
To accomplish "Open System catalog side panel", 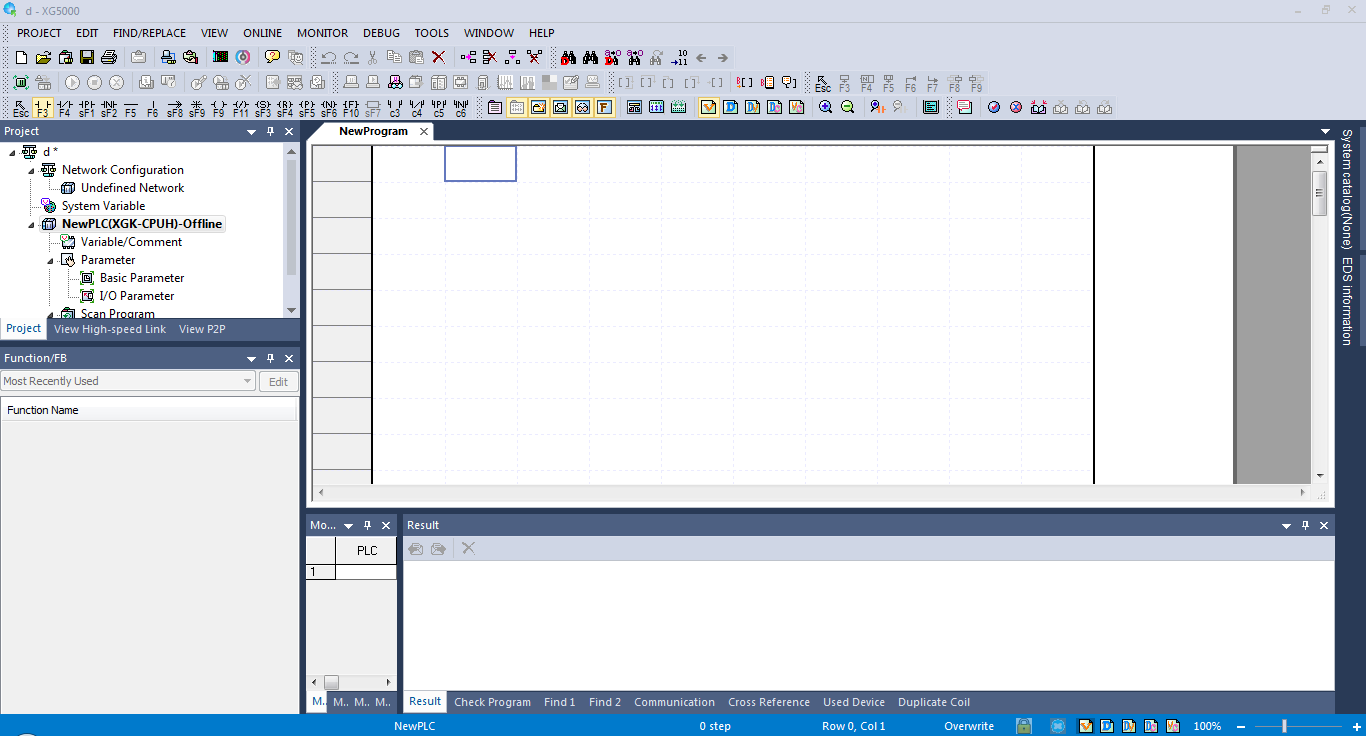I will [1346, 188].
